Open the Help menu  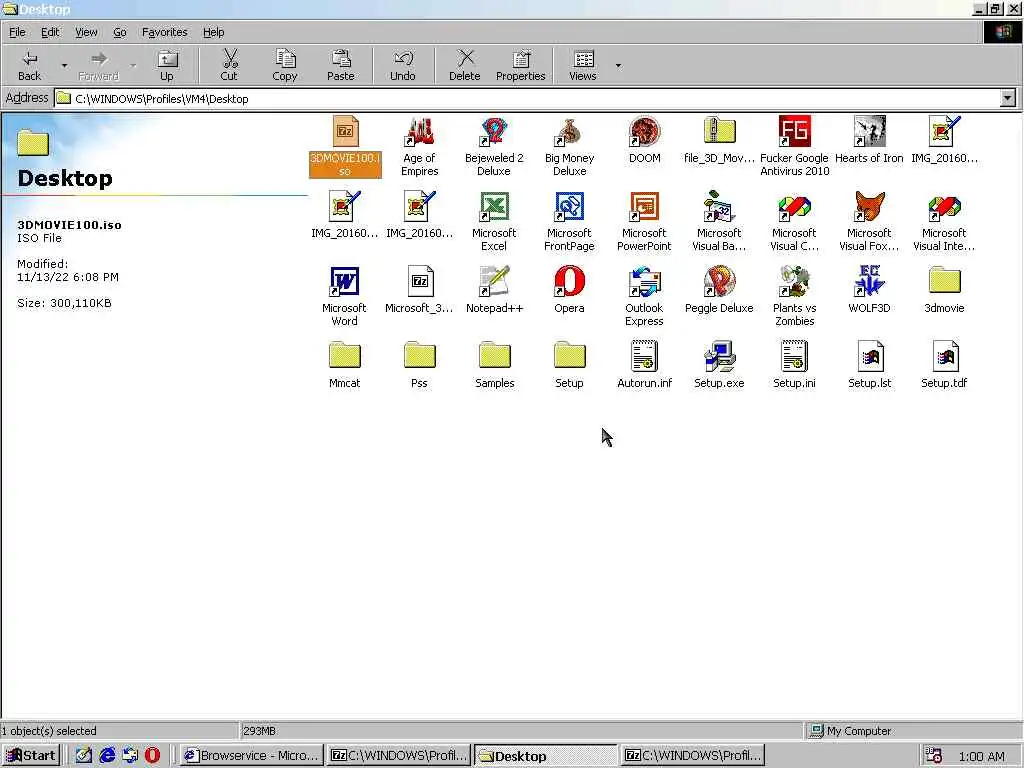(213, 32)
